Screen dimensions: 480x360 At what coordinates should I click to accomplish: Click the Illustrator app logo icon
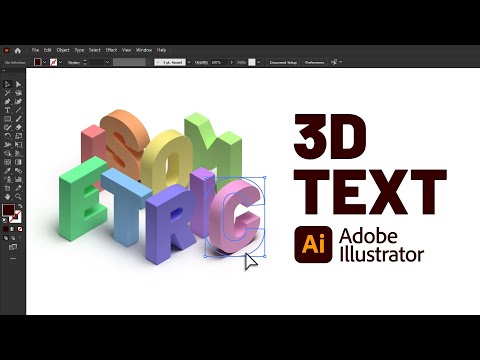[x=6, y=50]
